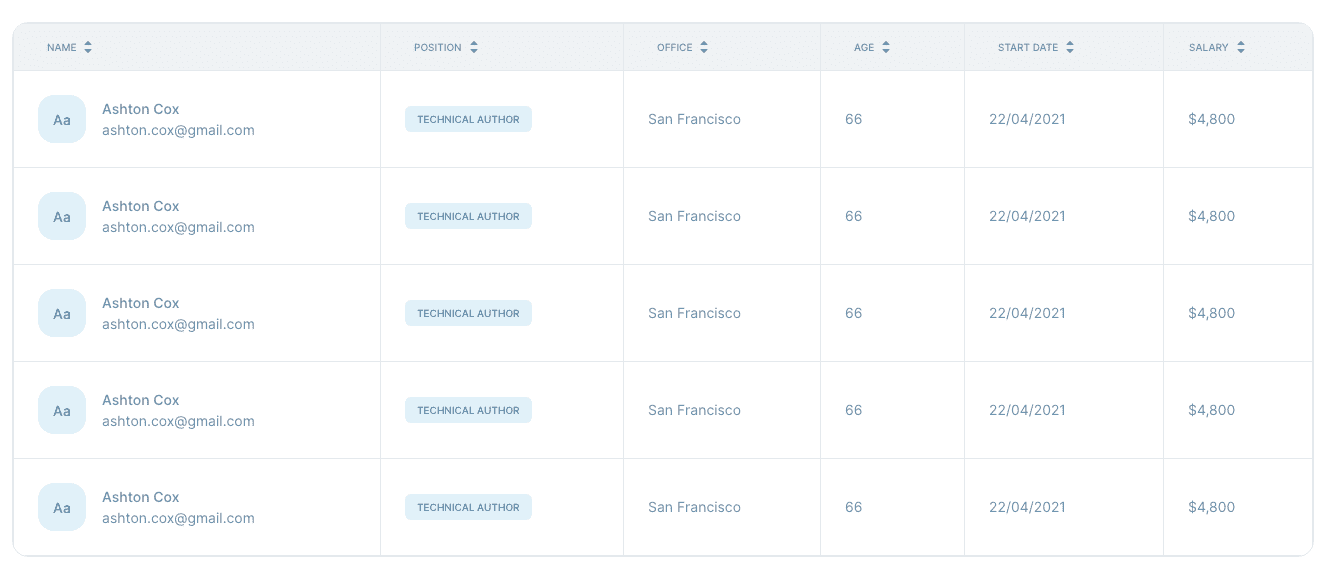The width and height of the screenshot is (1326, 577).
Task: Click the avatar icon in the third row
Action: (x=61, y=313)
